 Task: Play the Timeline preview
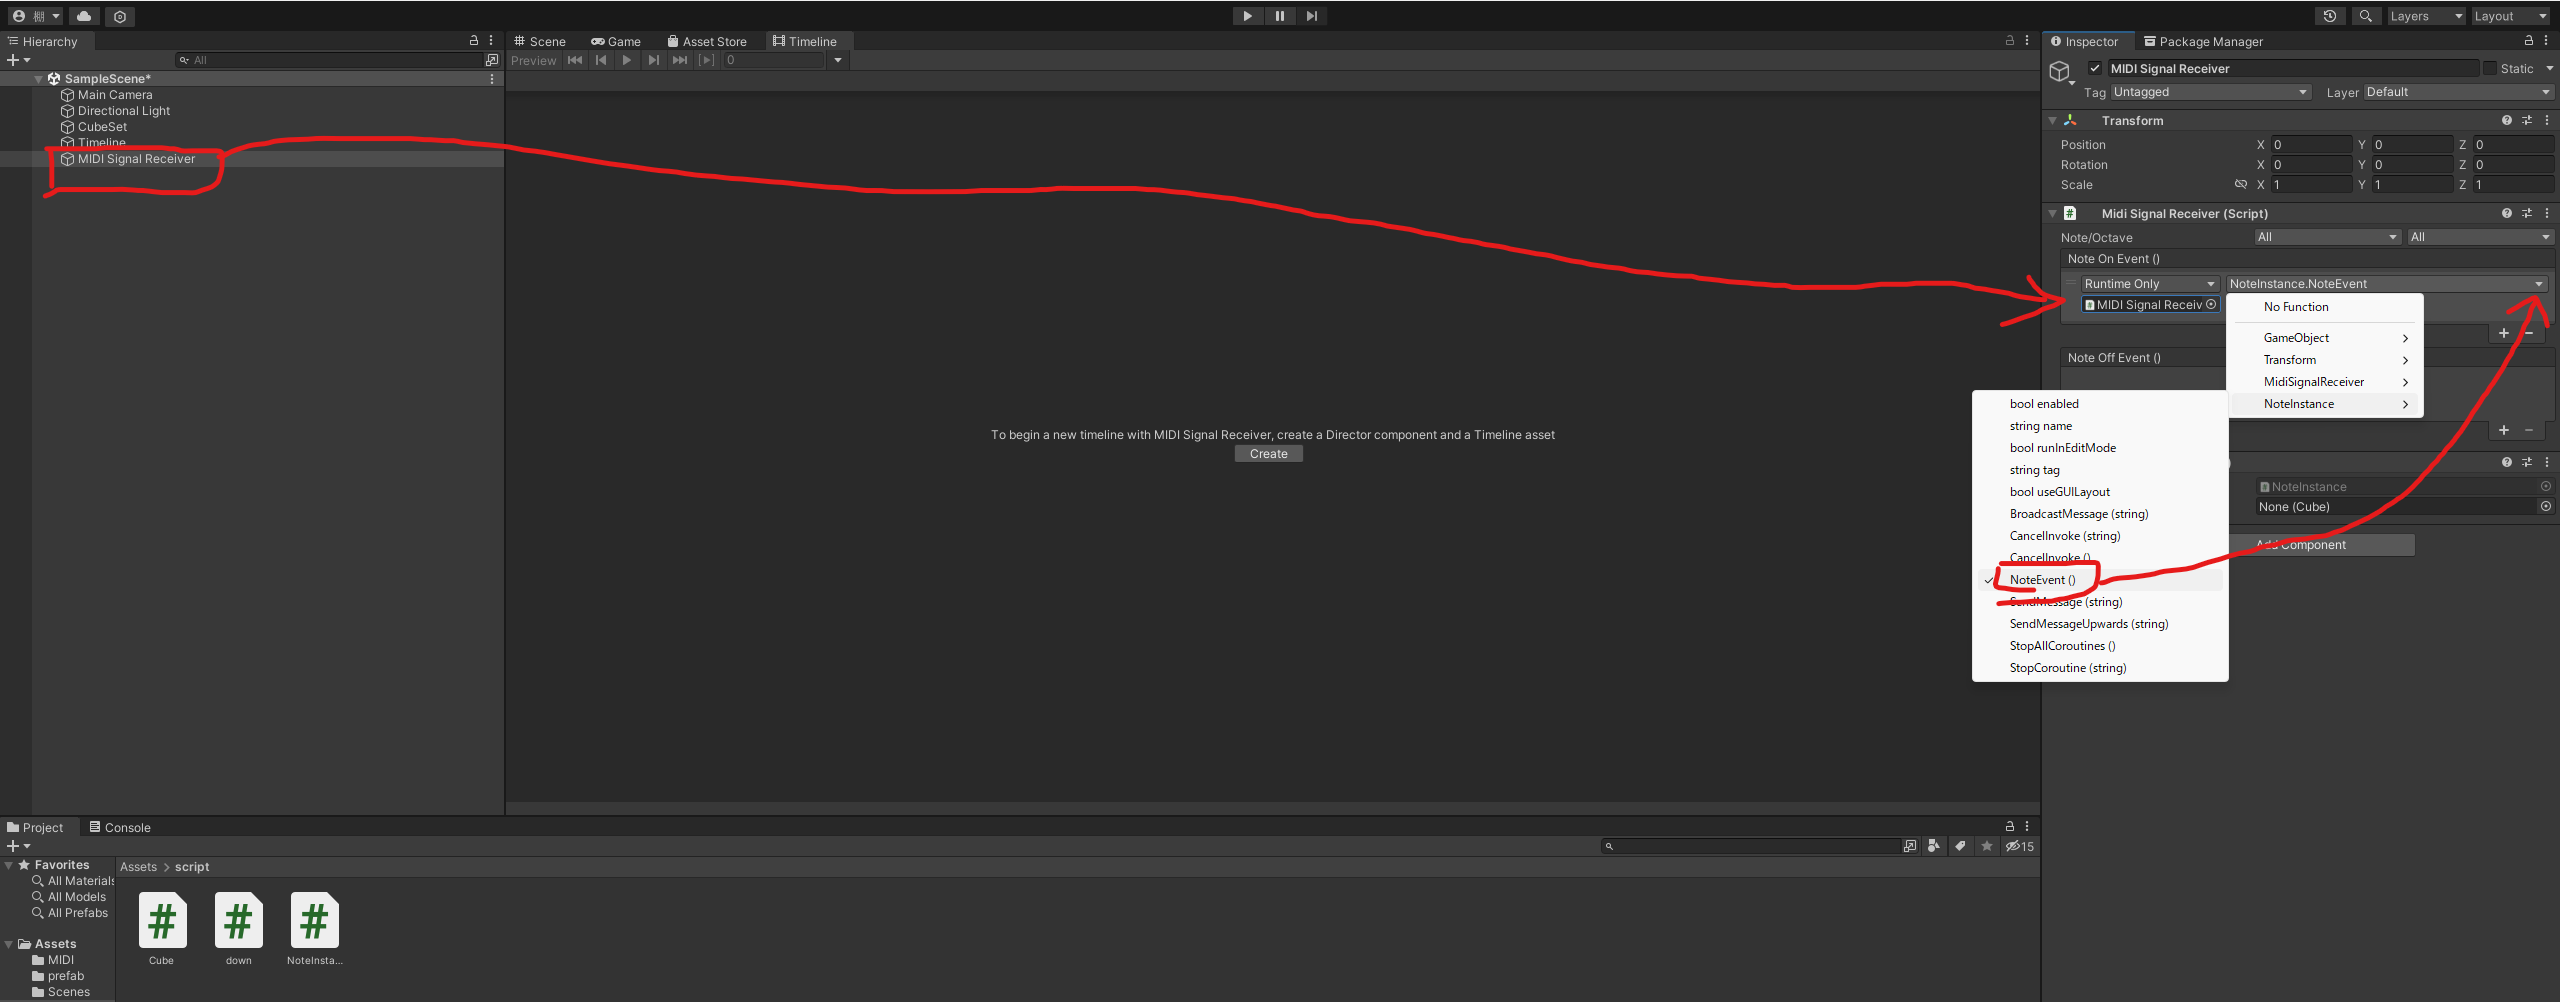click(627, 60)
